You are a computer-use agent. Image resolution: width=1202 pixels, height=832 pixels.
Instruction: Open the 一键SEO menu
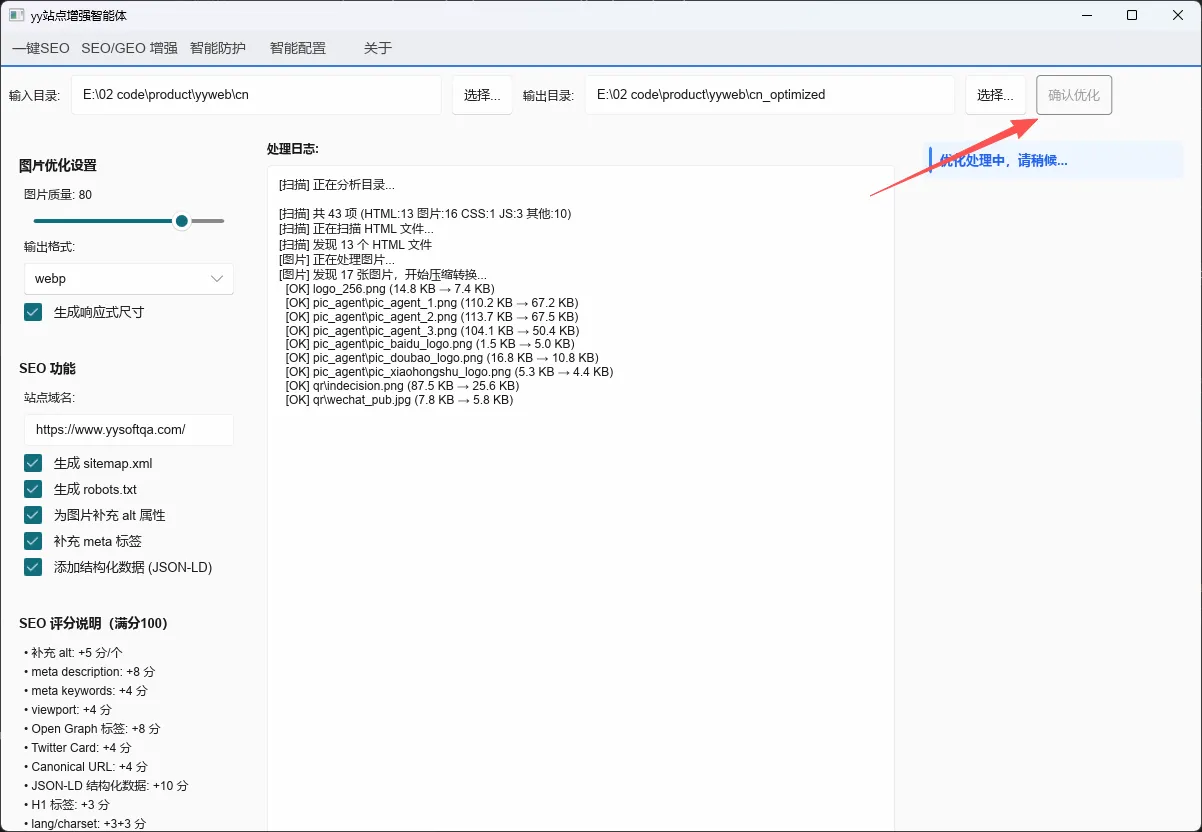pos(41,48)
